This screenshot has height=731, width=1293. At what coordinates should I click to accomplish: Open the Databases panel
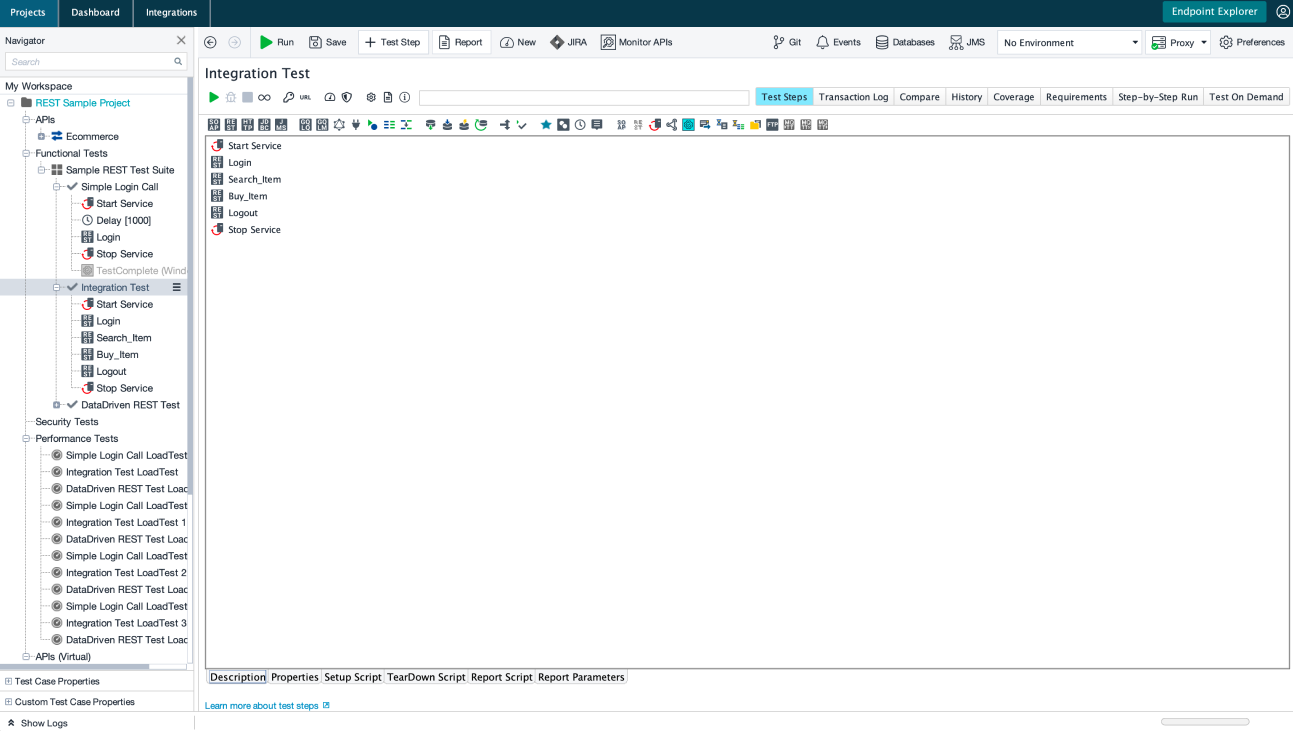(x=903, y=42)
